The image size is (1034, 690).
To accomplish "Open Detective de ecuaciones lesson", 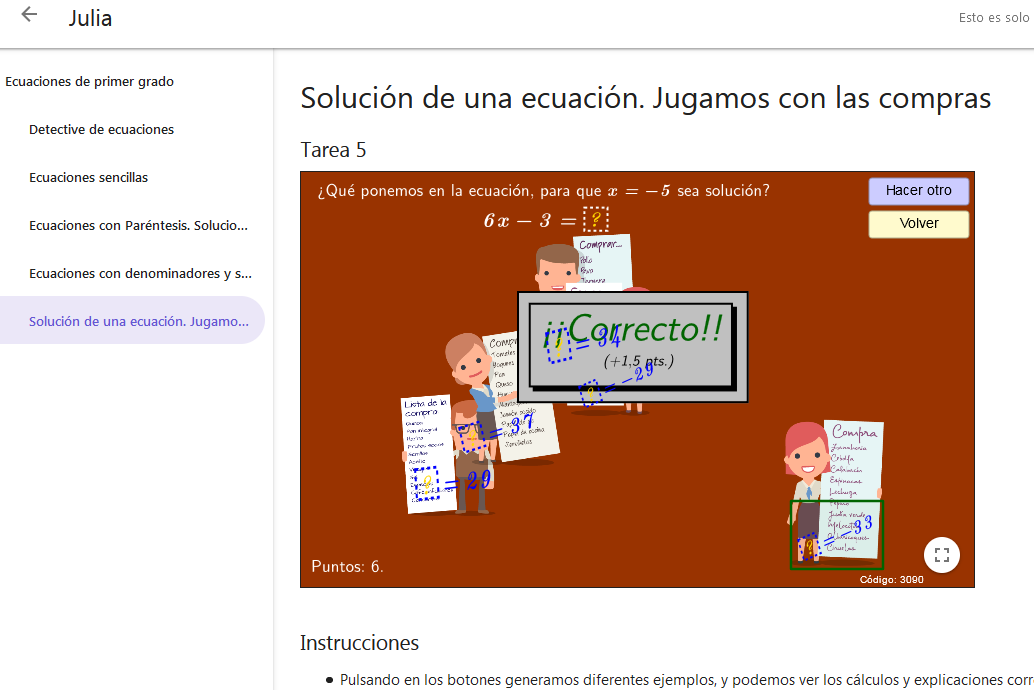I will click(102, 129).
